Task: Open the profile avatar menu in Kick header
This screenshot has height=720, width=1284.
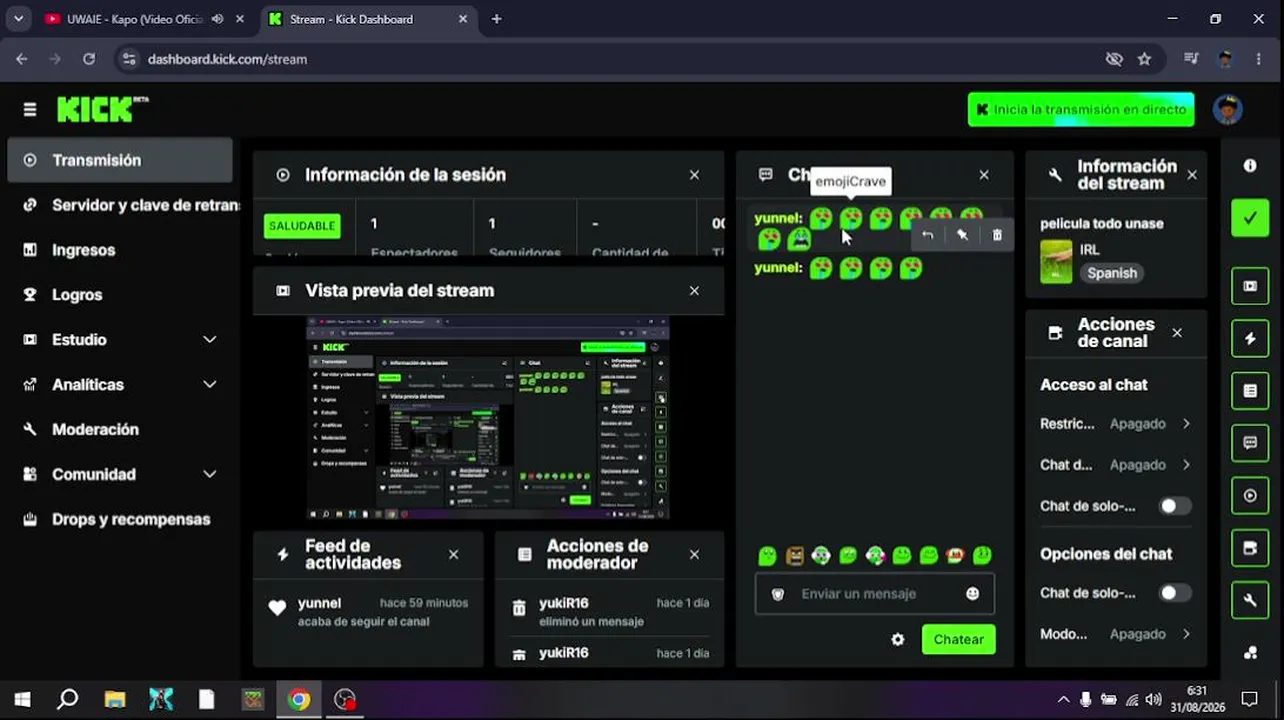Action: pos(1227,110)
